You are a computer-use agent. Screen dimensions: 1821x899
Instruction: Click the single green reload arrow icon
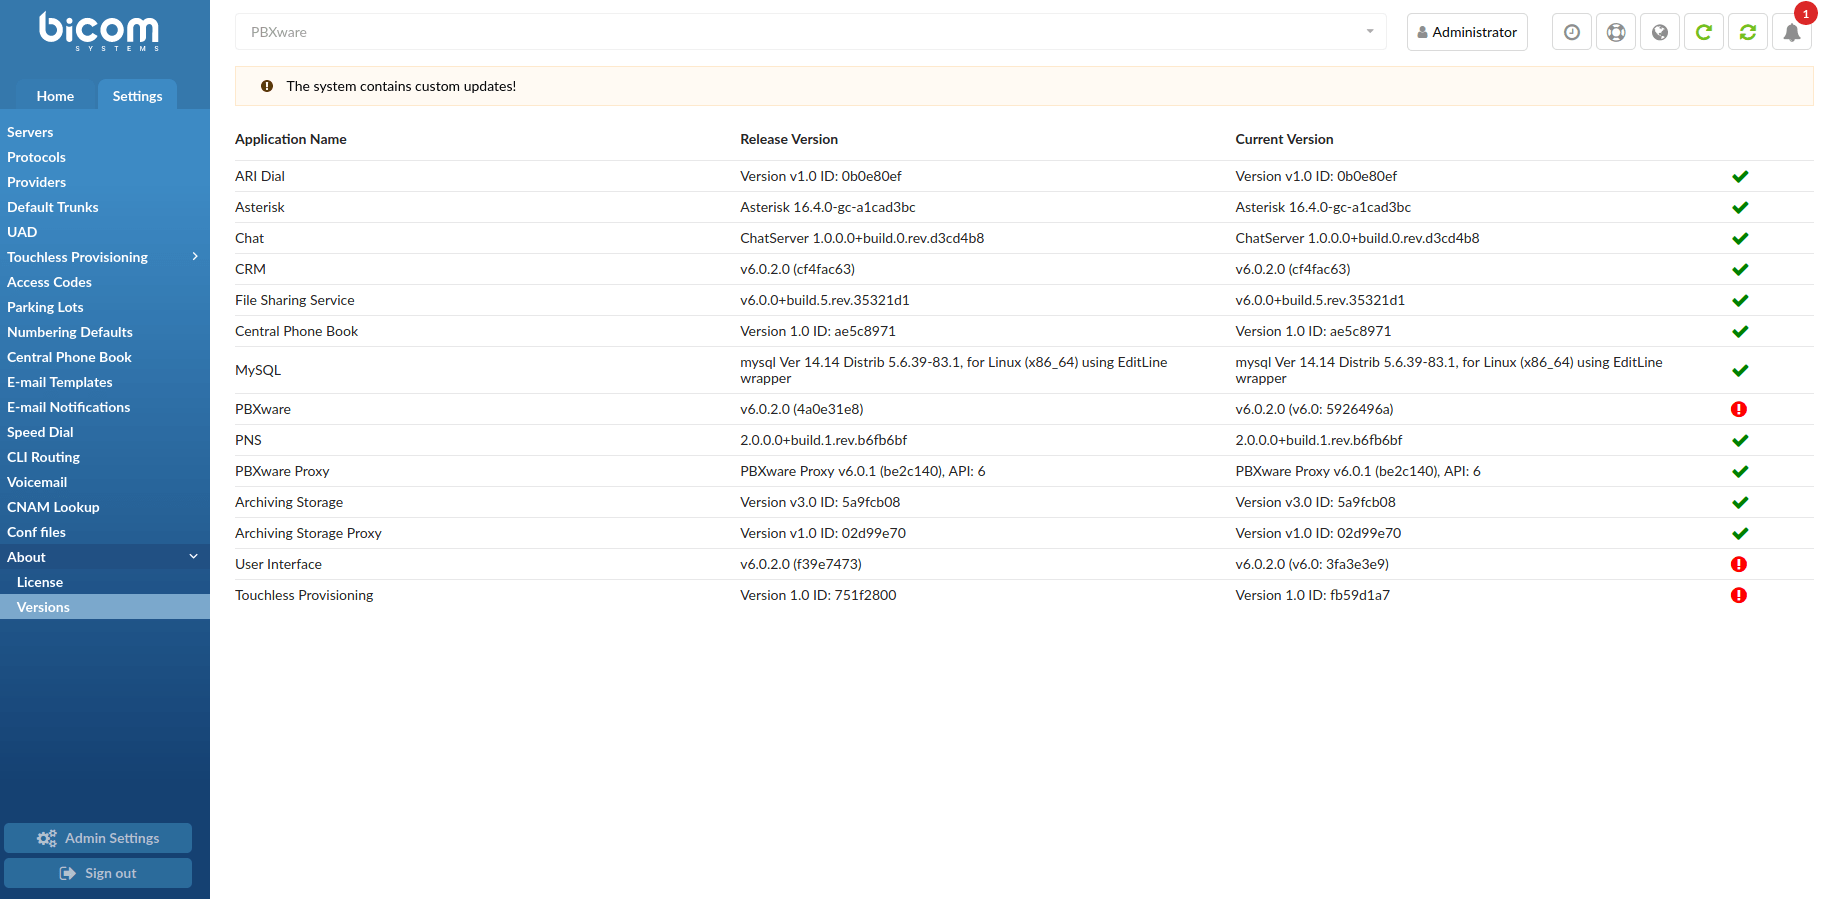point(1704,32)
